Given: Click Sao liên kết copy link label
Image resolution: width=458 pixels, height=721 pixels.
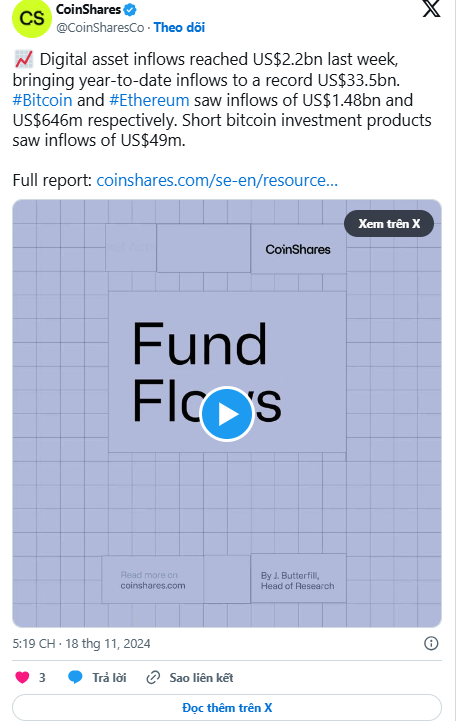Looking at the screenshot, I should coord(201,678).
